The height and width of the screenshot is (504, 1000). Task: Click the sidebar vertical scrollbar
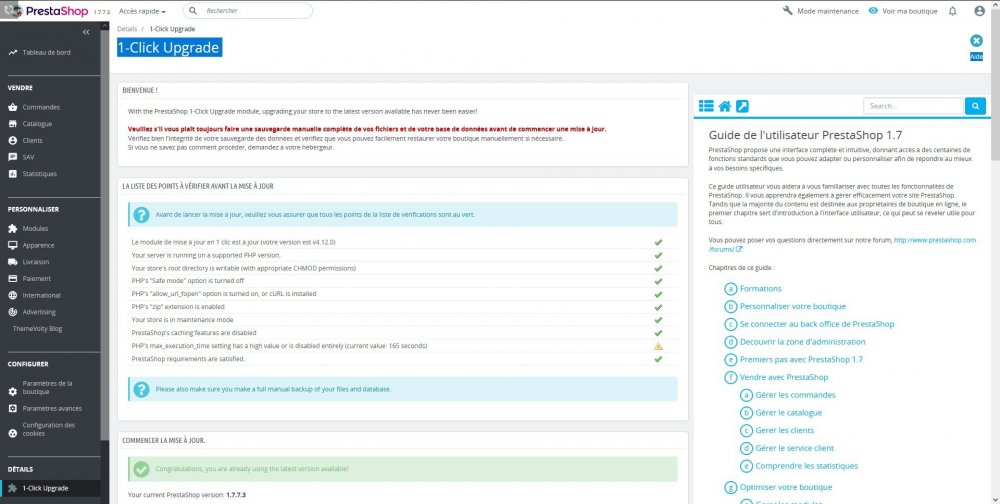coord(105,236)
